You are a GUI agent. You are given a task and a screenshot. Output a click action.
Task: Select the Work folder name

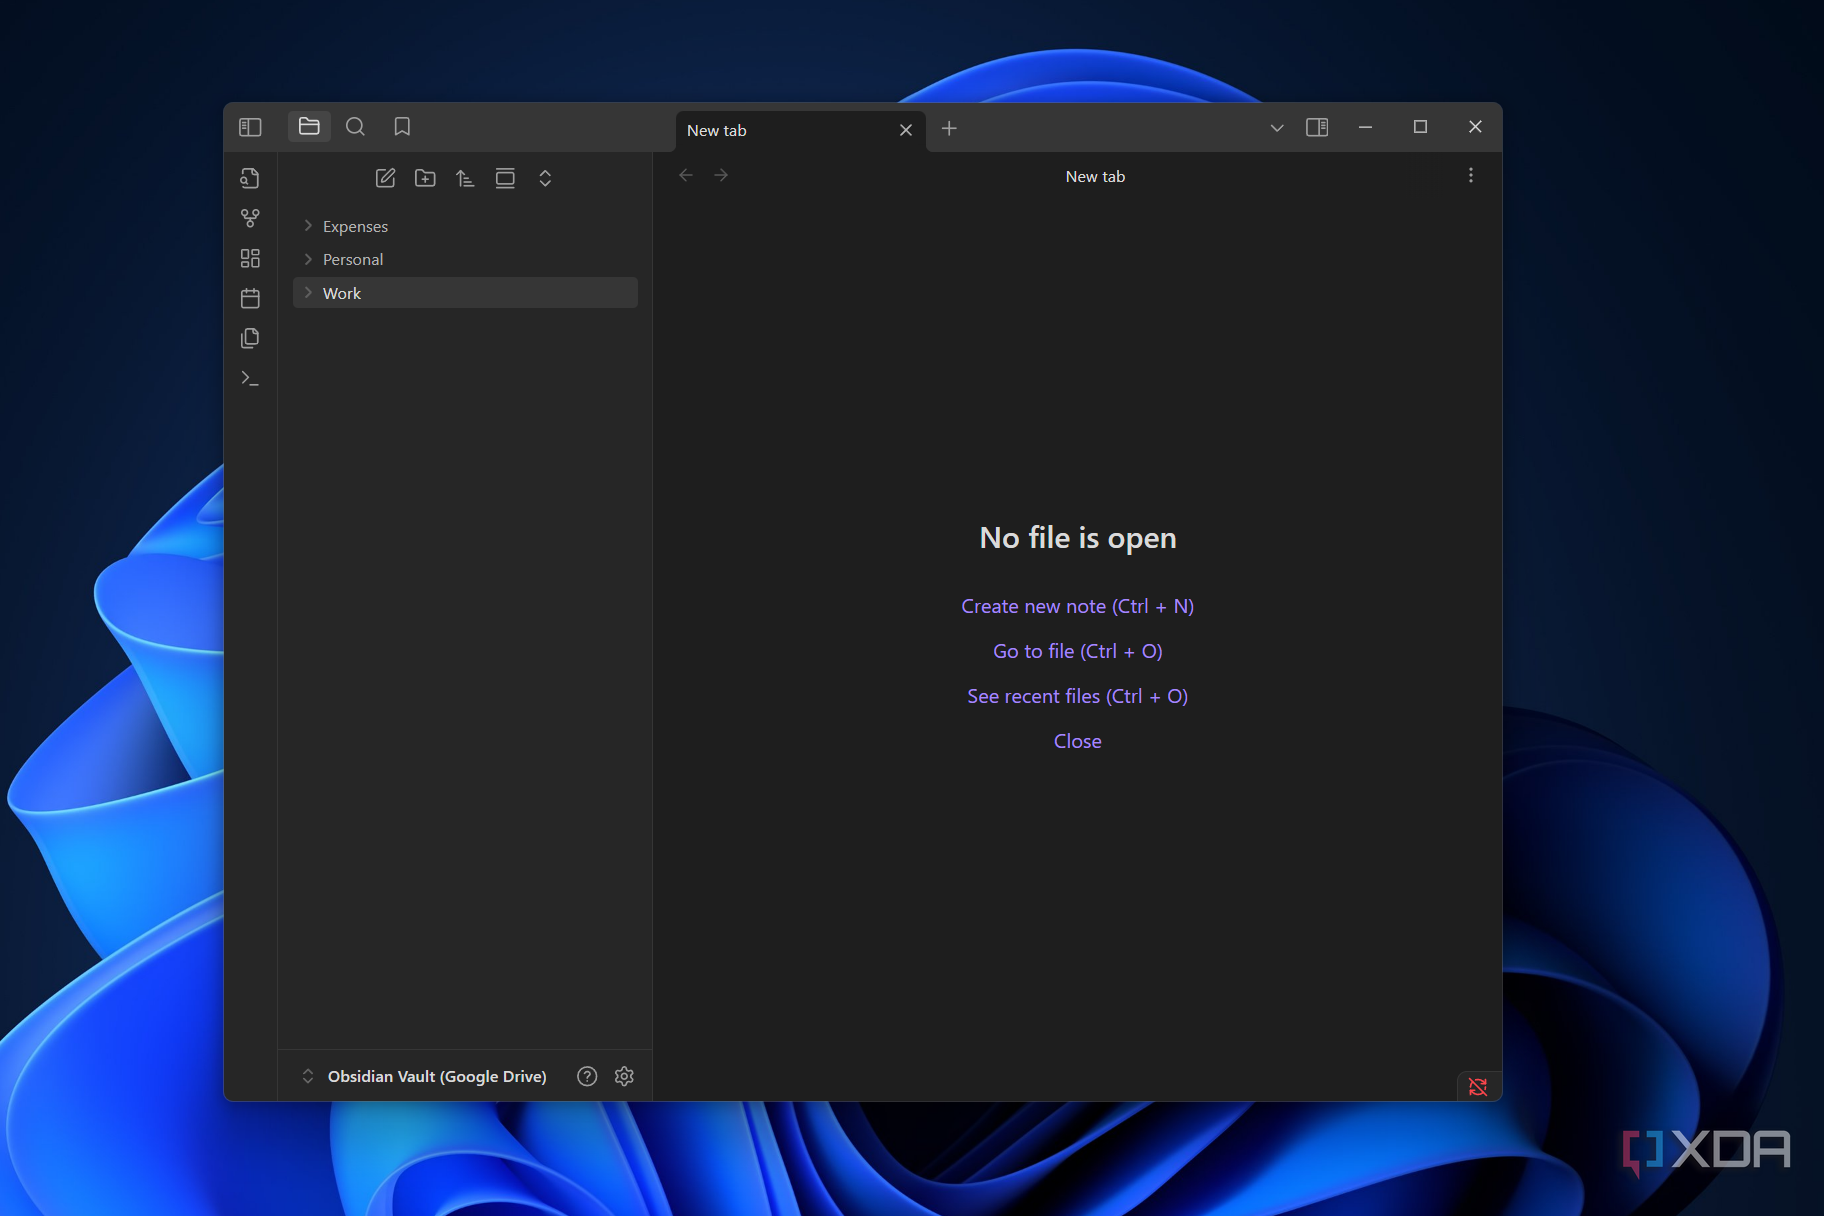point(342,294)
